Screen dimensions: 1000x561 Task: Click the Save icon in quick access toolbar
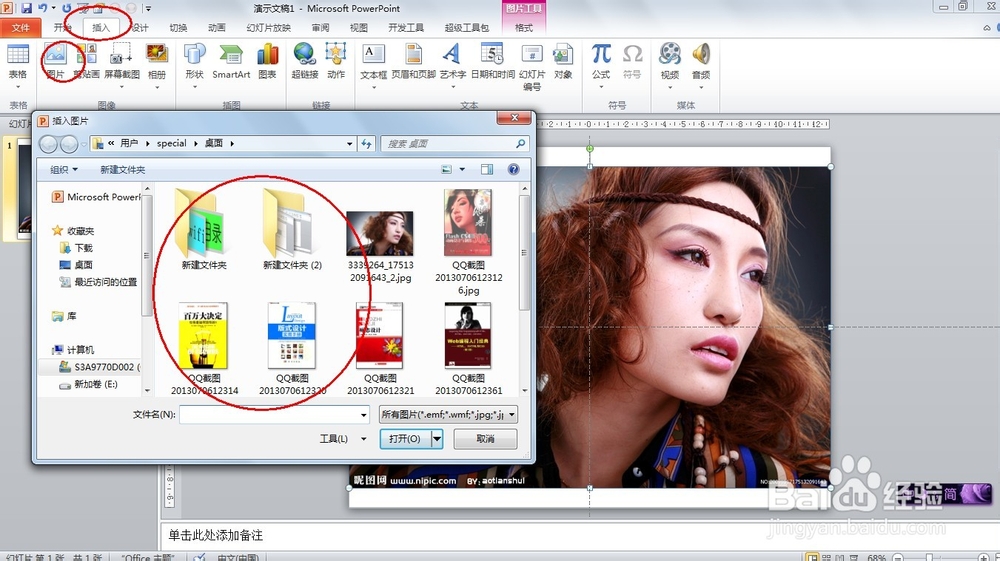point(26,8)
